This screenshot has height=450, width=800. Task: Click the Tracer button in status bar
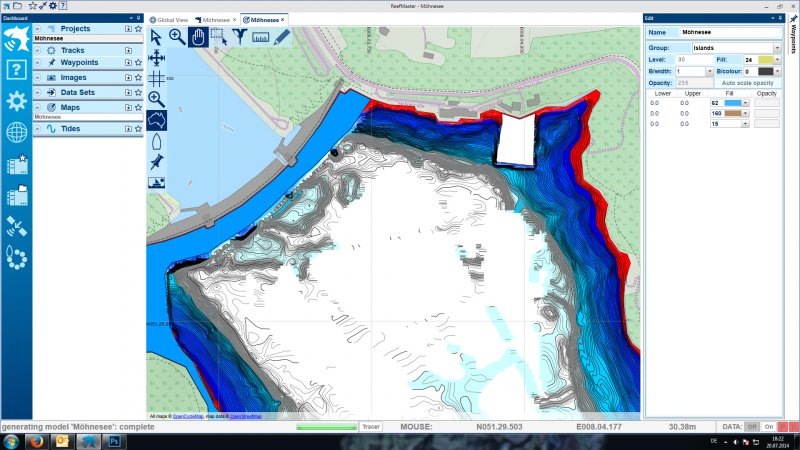(371, 426)
